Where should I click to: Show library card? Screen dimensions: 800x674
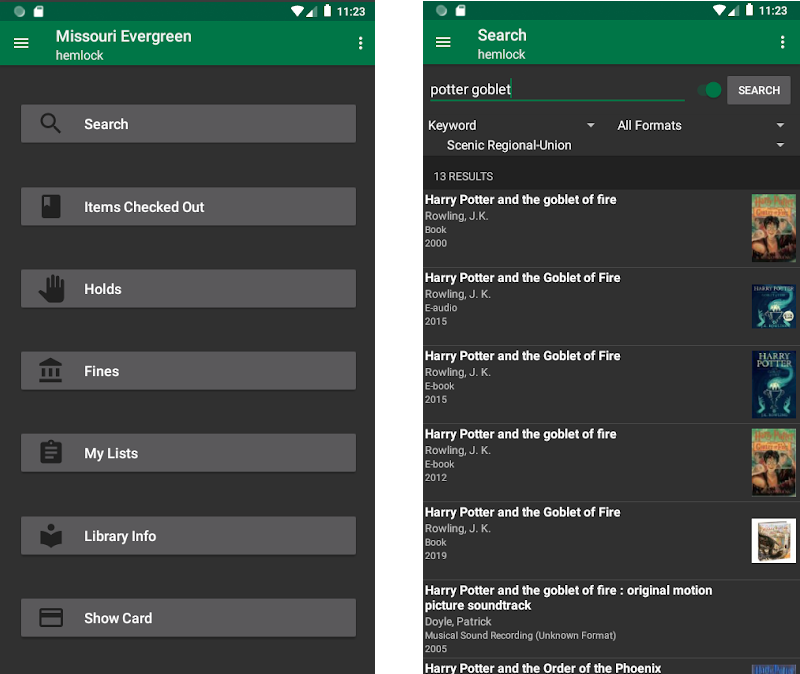pyautogui.click(x=188, y=618)
